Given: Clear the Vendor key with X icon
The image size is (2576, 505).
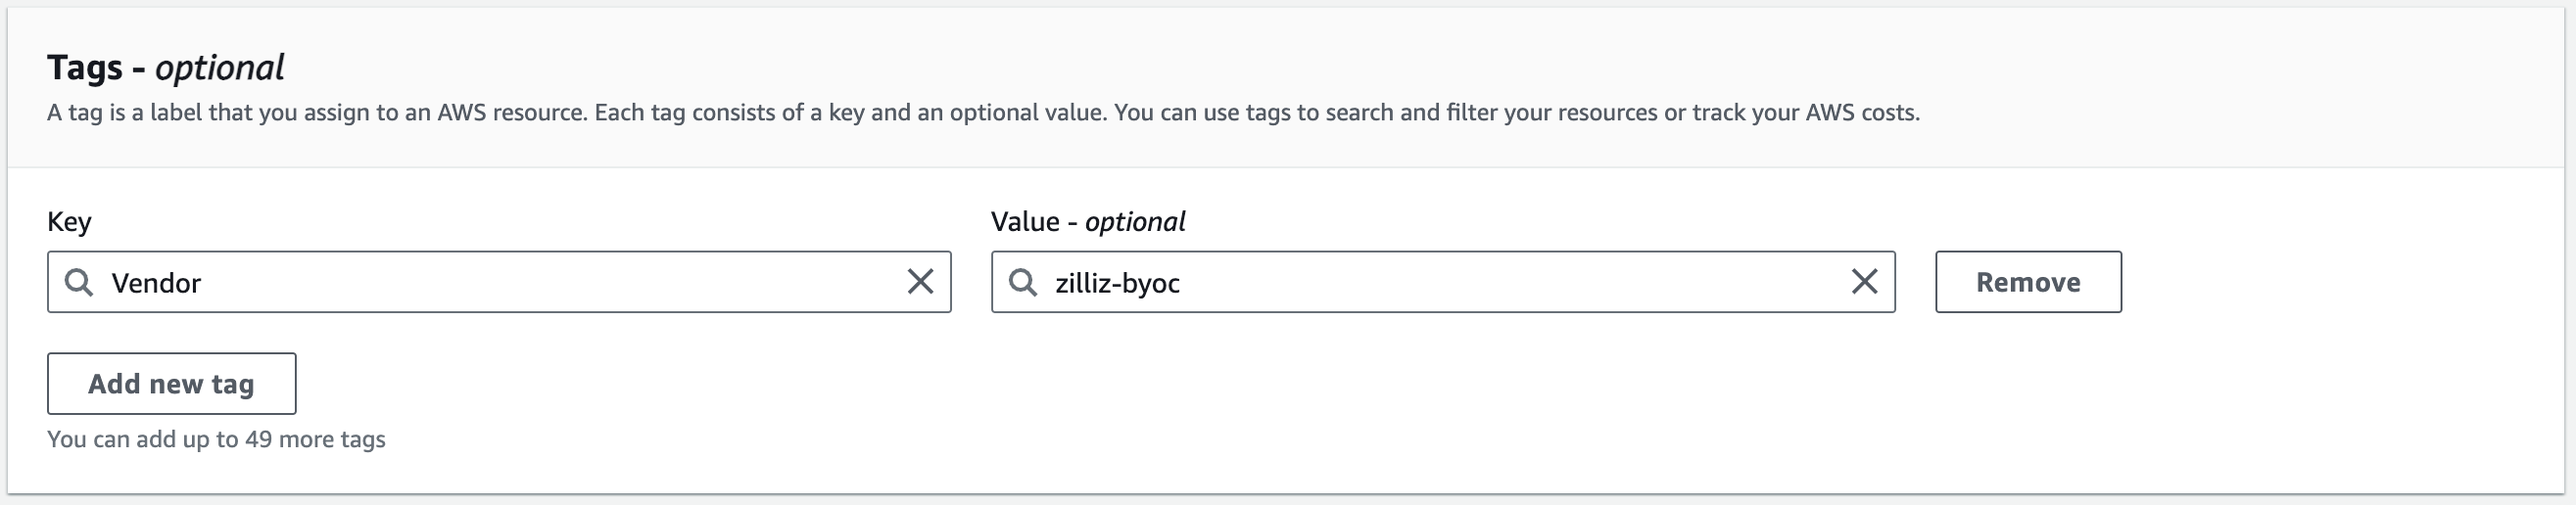Looking at the screenshot, I should pyautogui.click(x=920, y=282).
